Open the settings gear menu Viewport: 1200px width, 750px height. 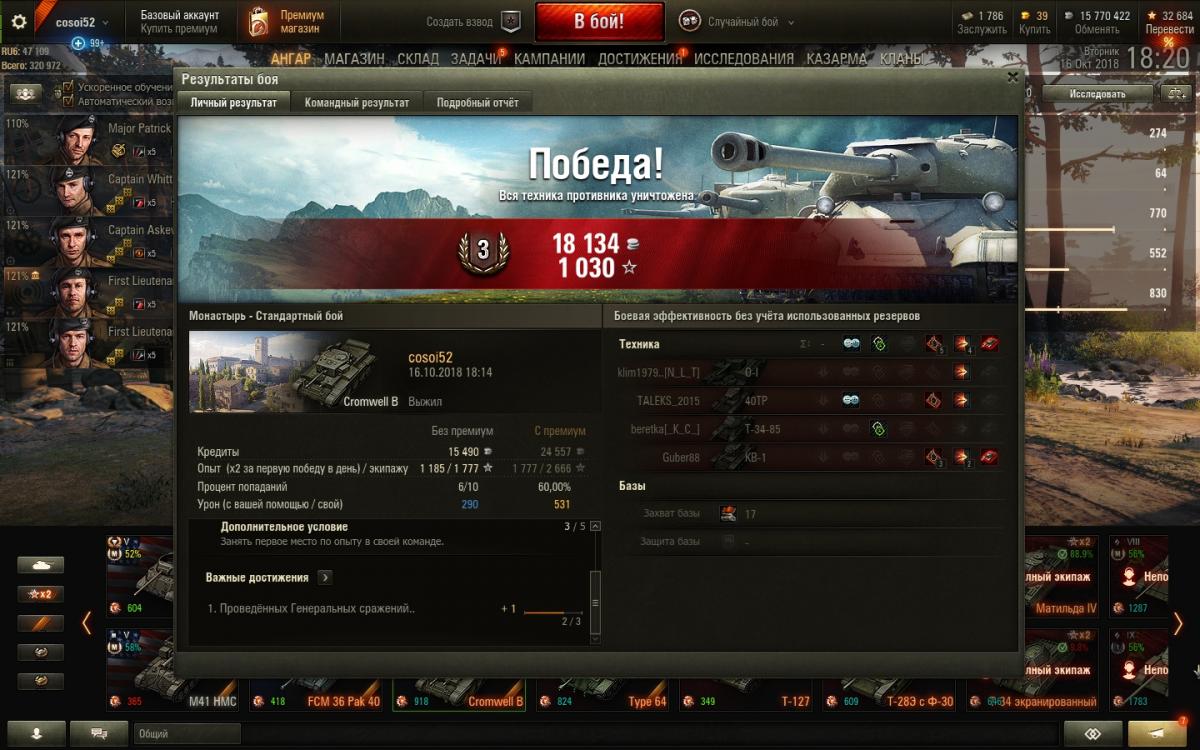coord(19,21)
